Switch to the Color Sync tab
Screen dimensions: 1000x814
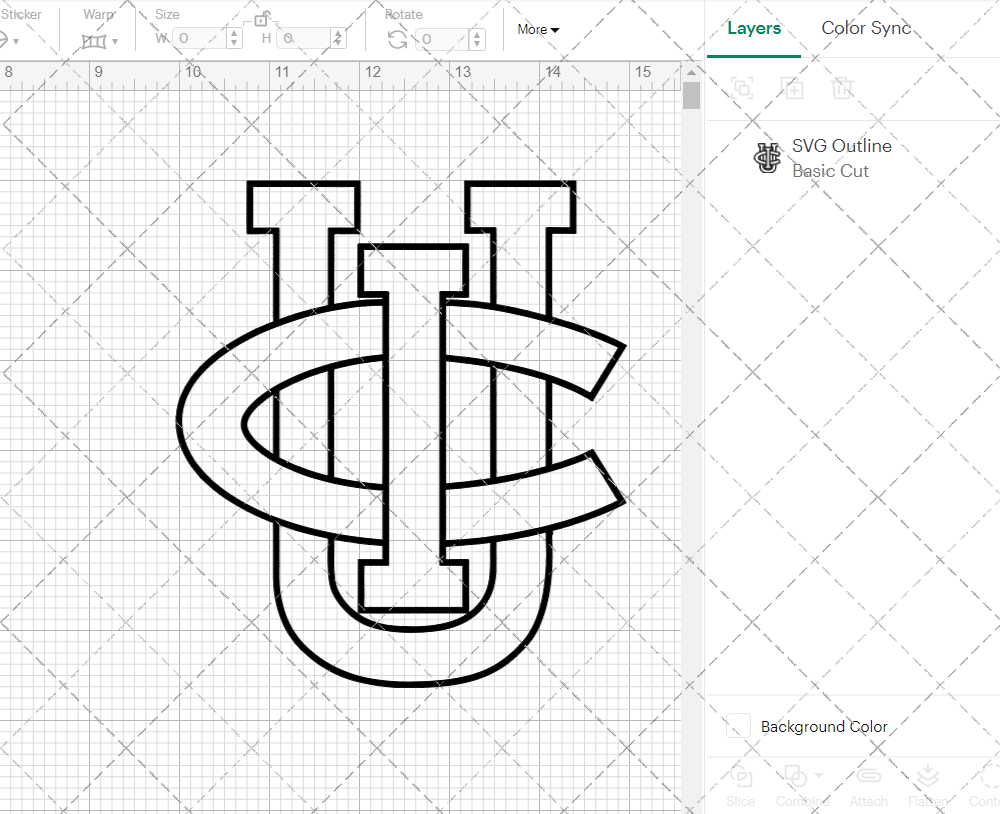pos(866,28)
